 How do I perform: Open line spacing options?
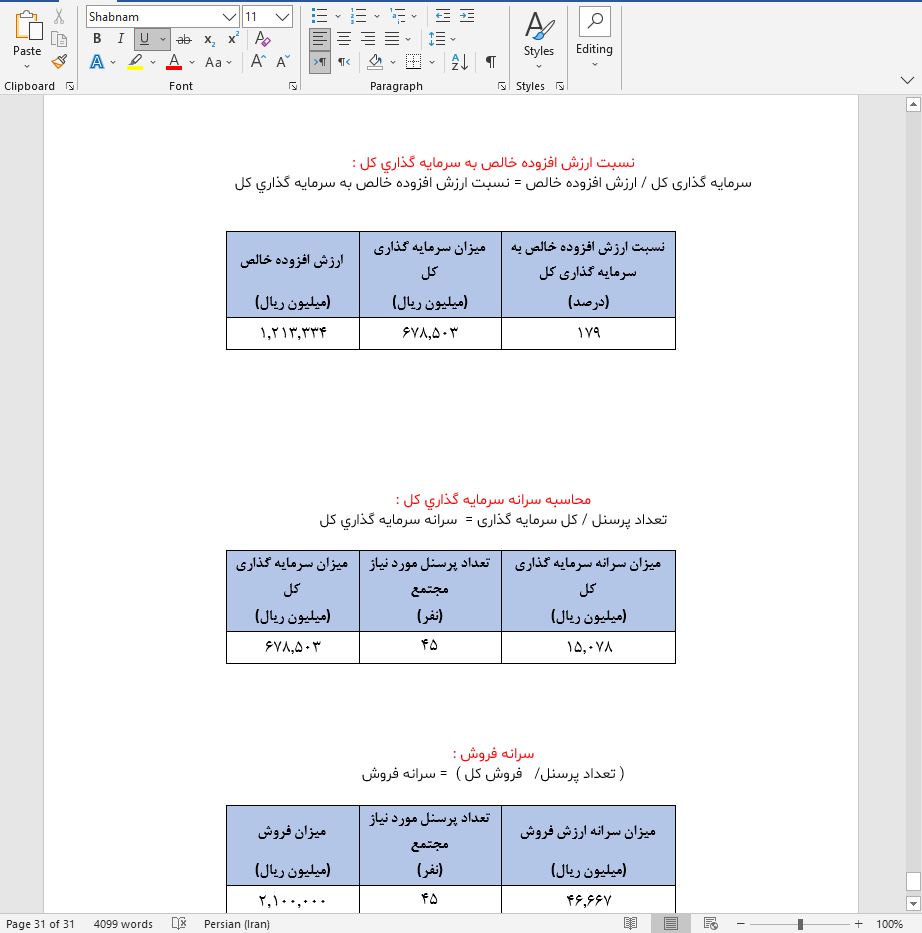(437, 39)
